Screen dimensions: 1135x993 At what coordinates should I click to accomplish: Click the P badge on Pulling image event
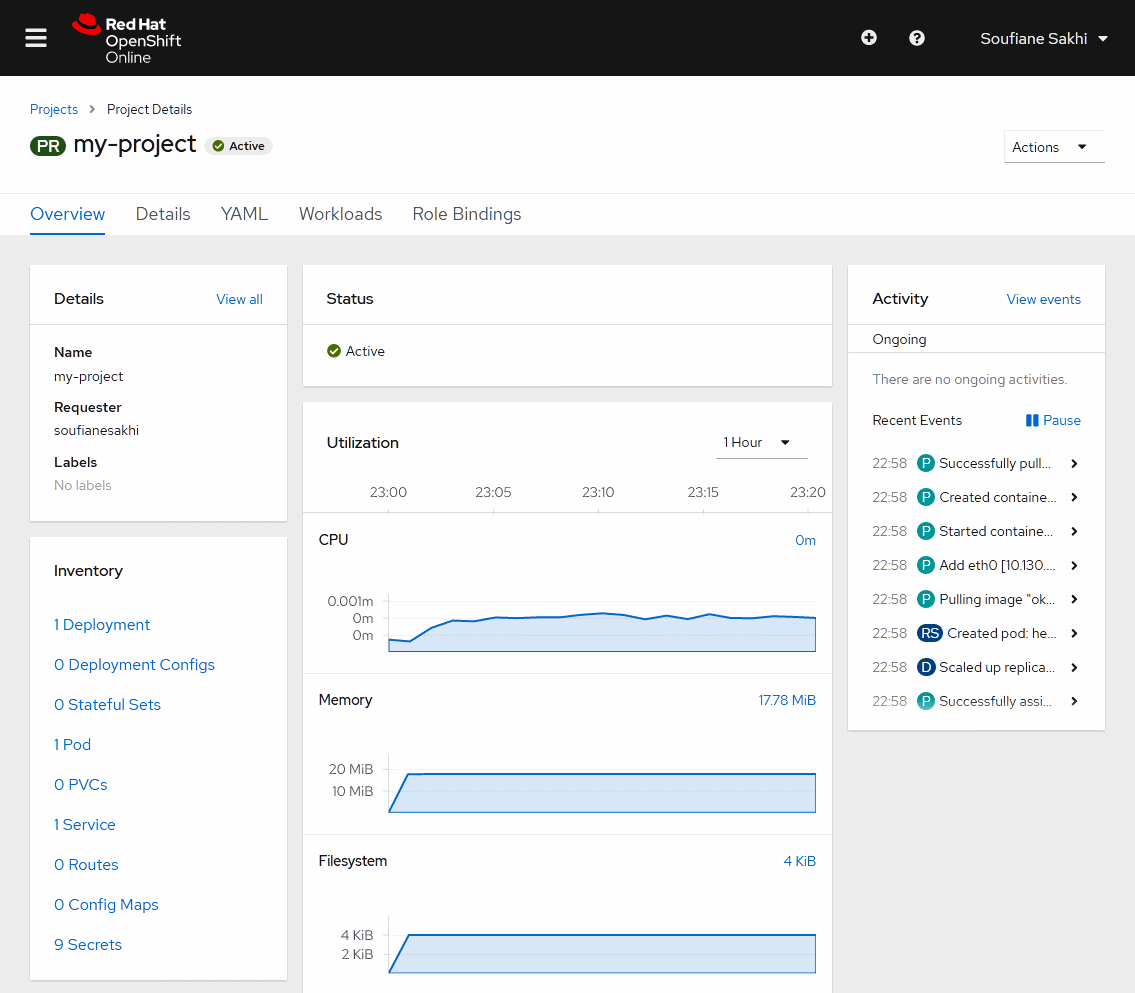[926, 599]
